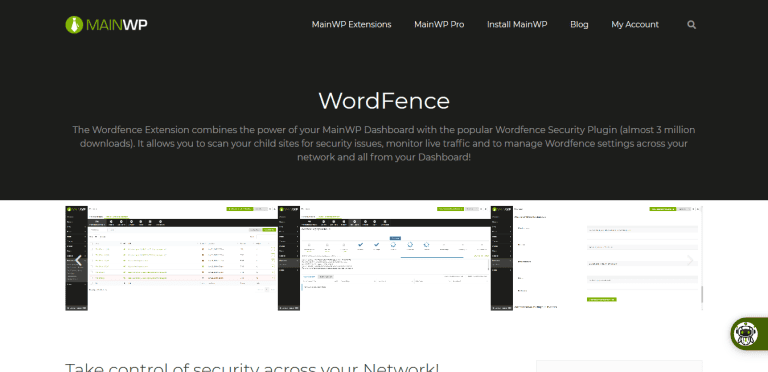Viewport: 768px width, 372px height.
Task: Open the first Wordfence dashboard screenshot
Action: tap(171, 258)
